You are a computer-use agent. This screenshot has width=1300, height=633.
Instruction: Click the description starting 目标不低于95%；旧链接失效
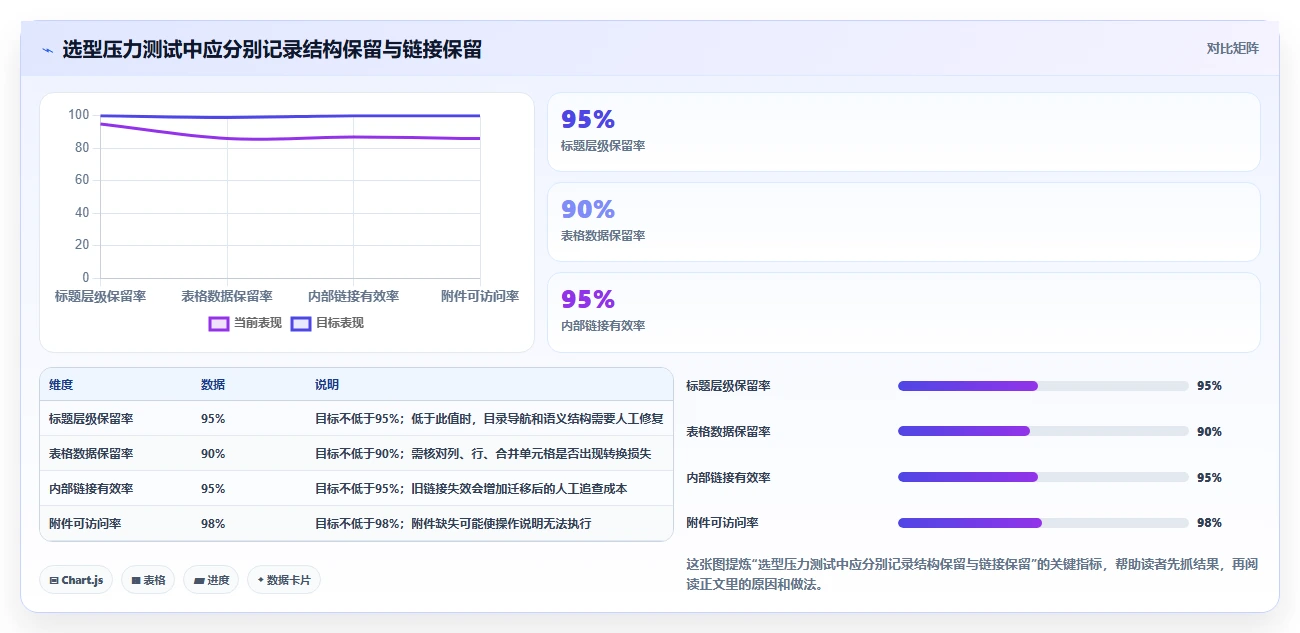pos(471,489)
